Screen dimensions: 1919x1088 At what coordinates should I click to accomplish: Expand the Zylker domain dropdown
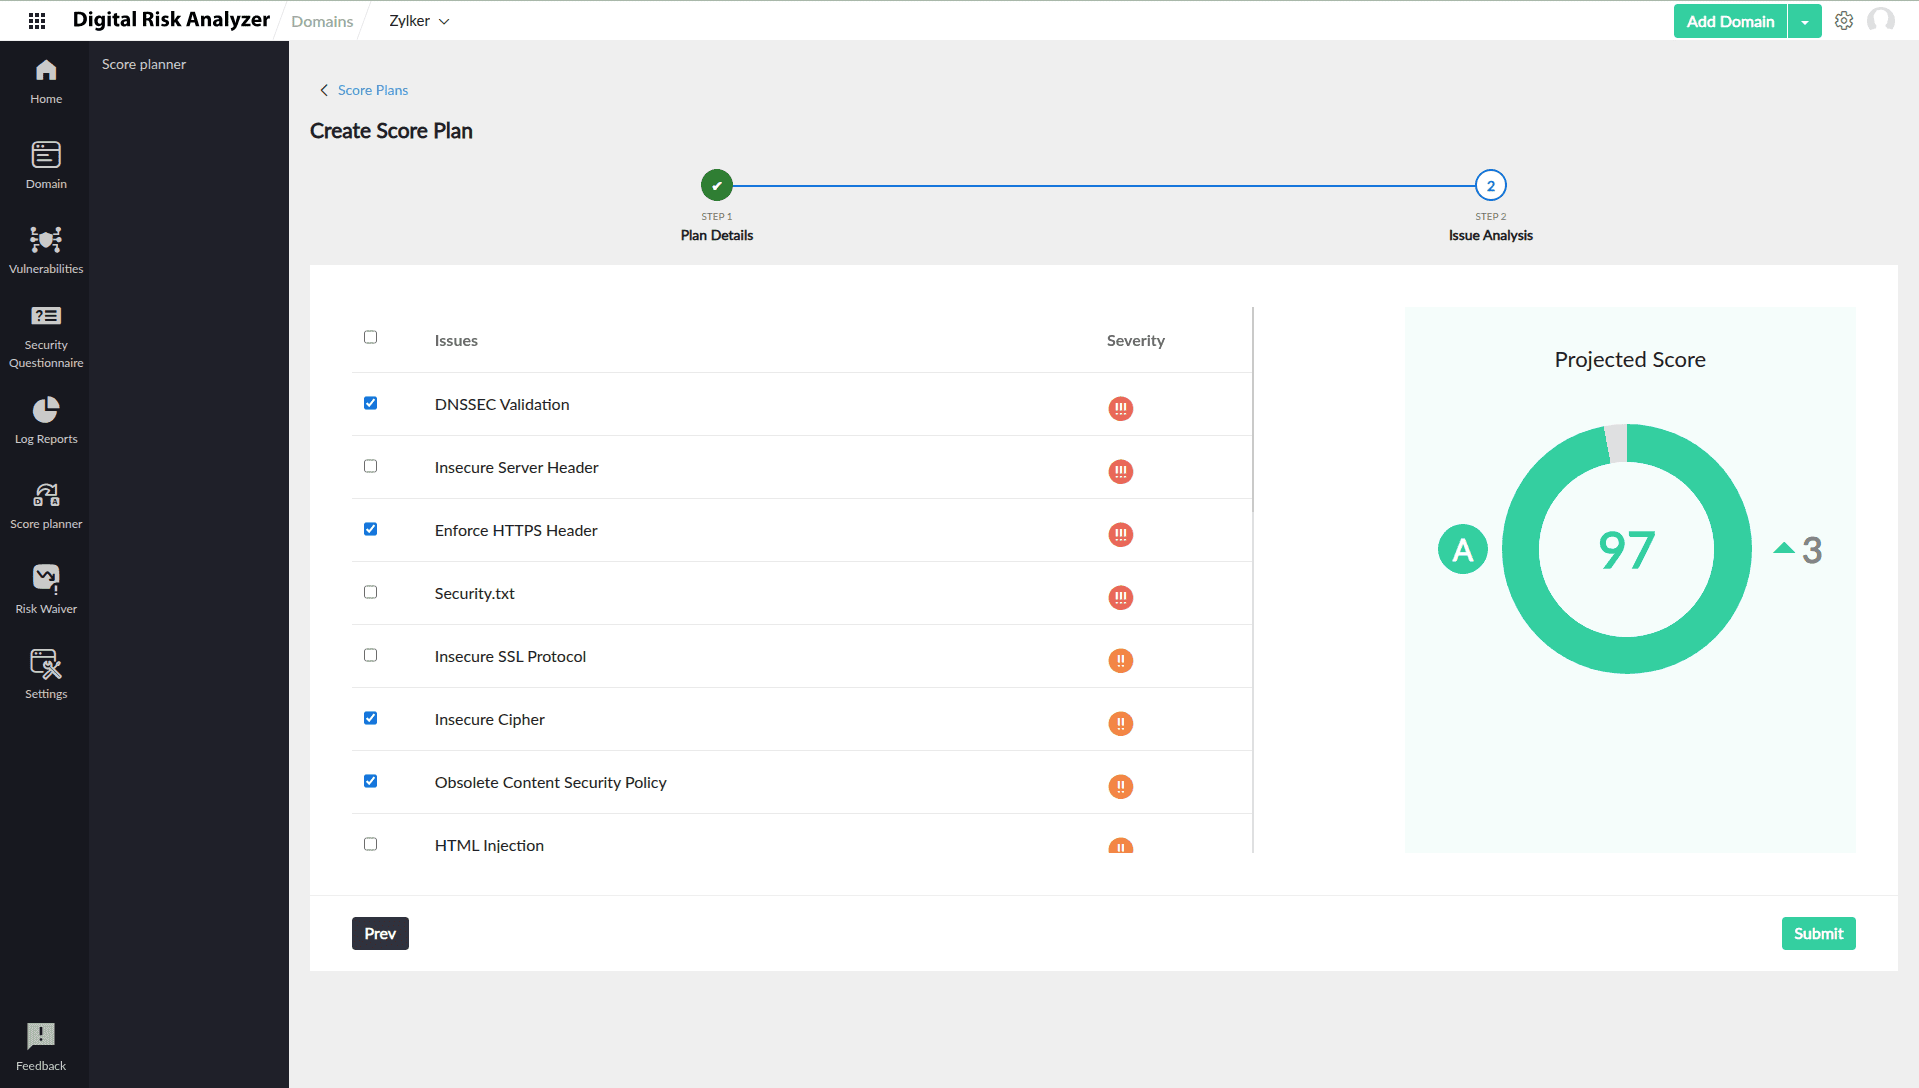420,21
